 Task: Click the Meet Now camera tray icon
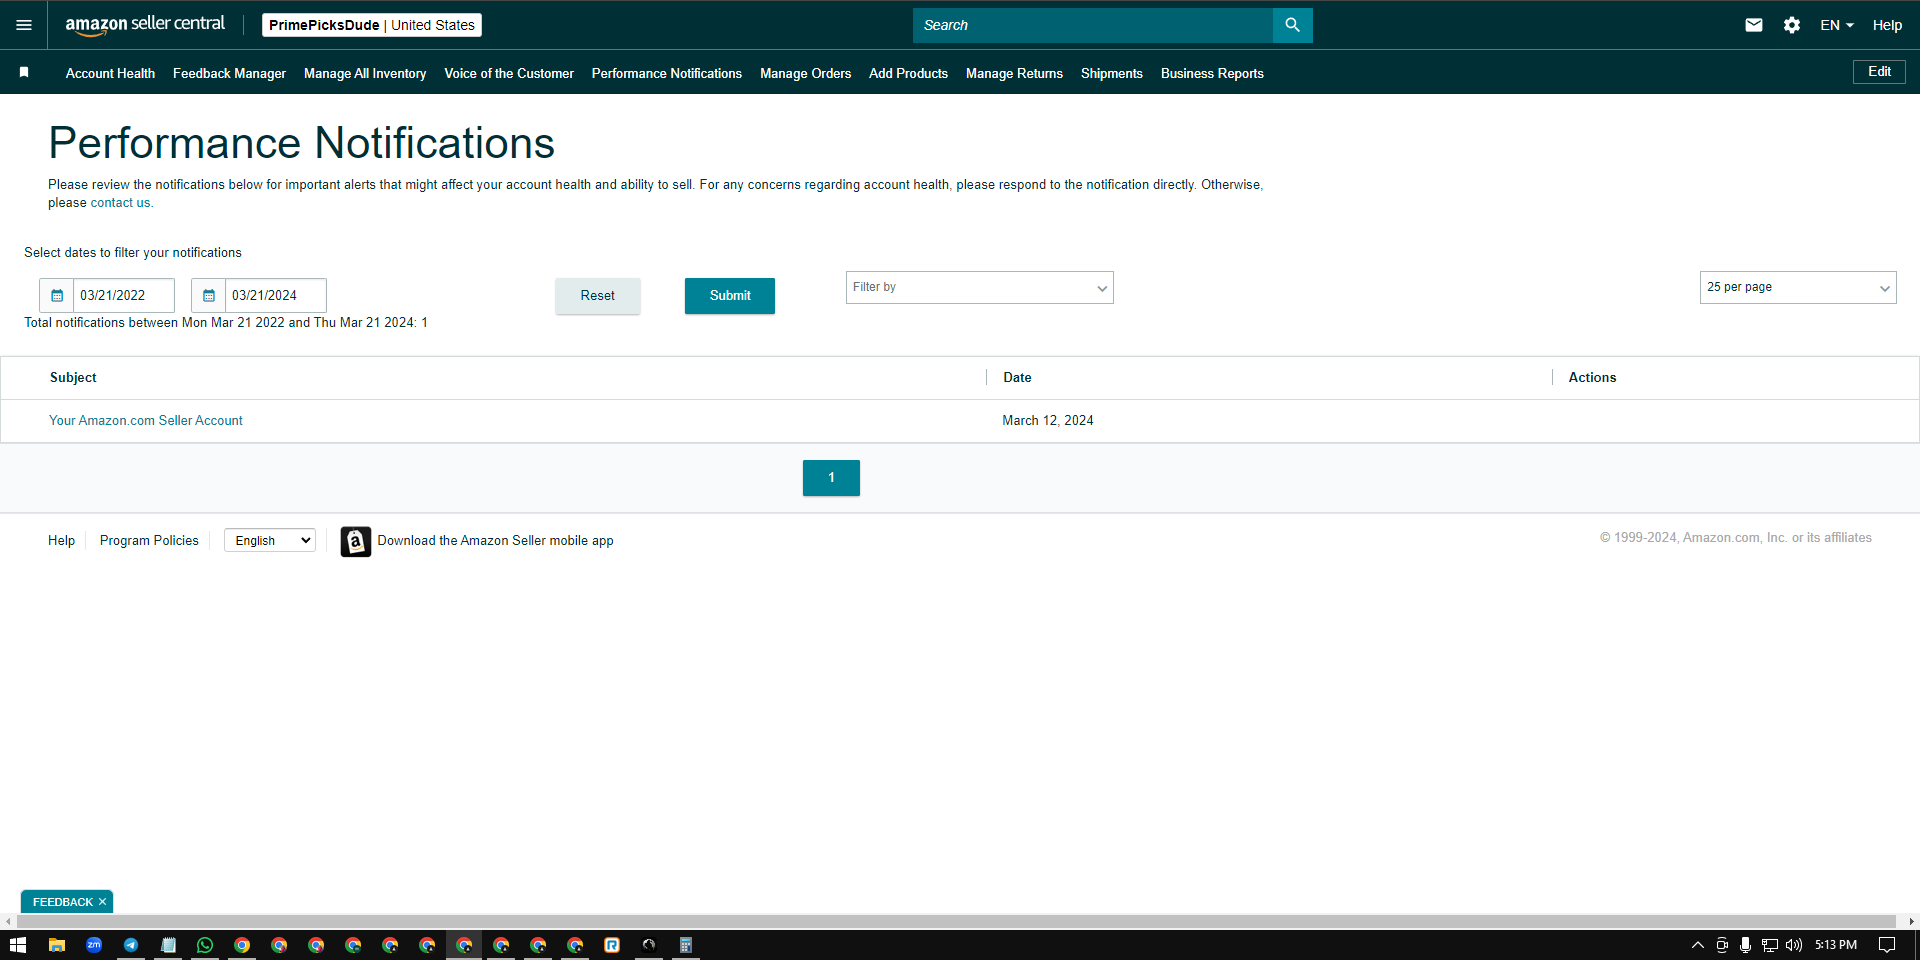tap(1722, 945)
